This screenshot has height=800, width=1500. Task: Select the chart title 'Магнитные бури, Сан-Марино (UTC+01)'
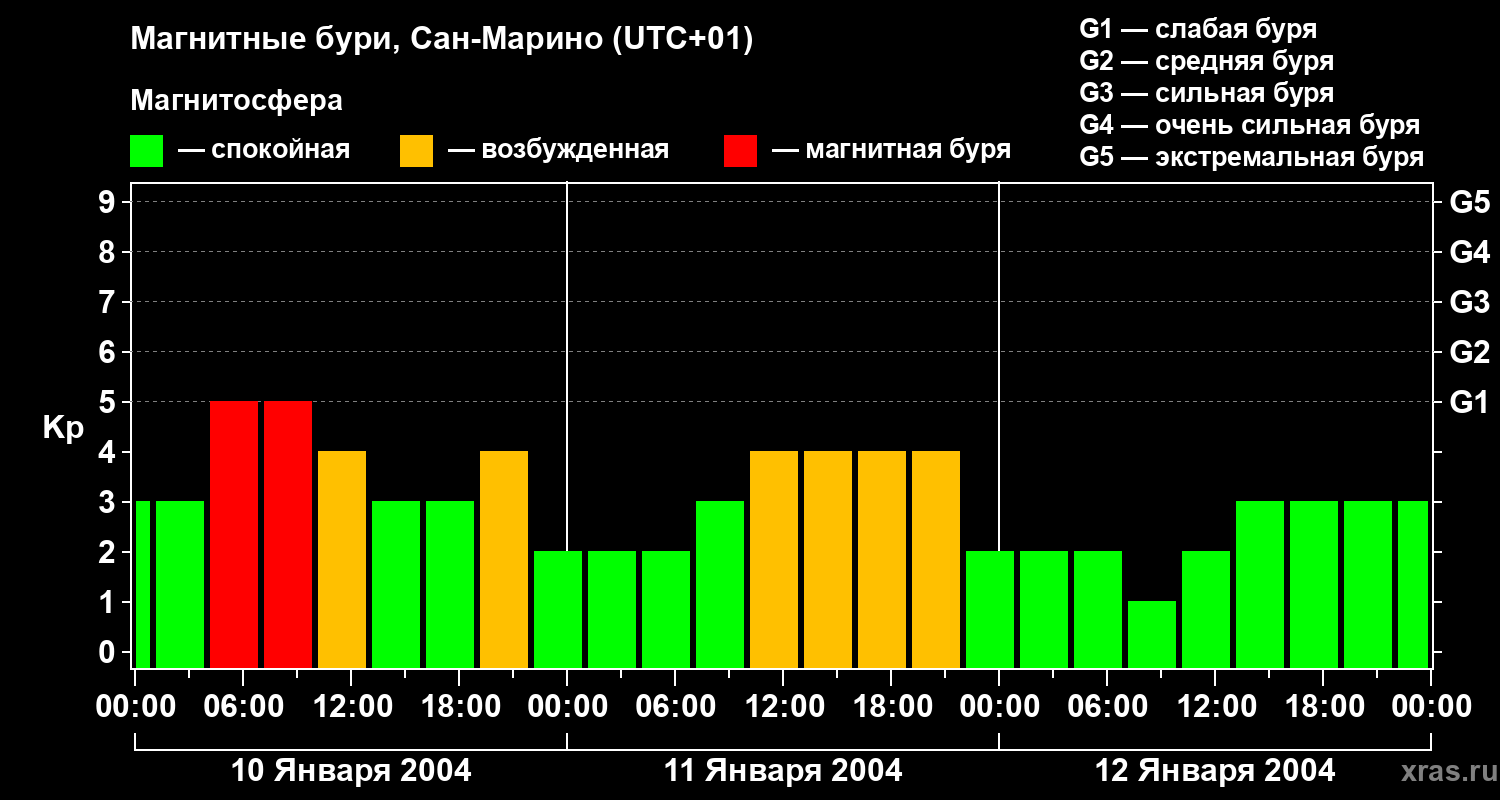click(x=441, y=39)
